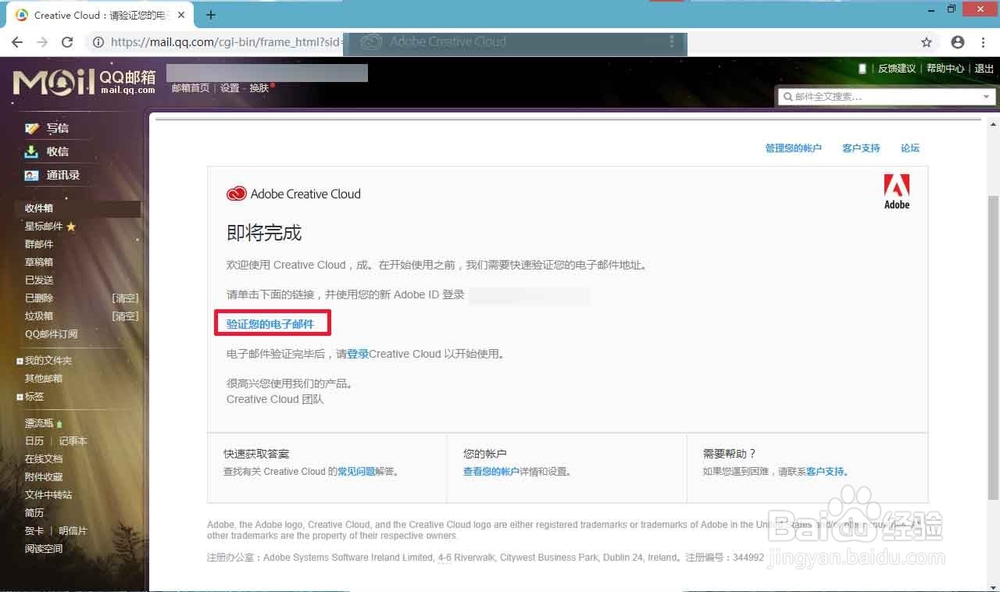Open 邮箱首页 link
1000x592 pixels.
(190, 88)
